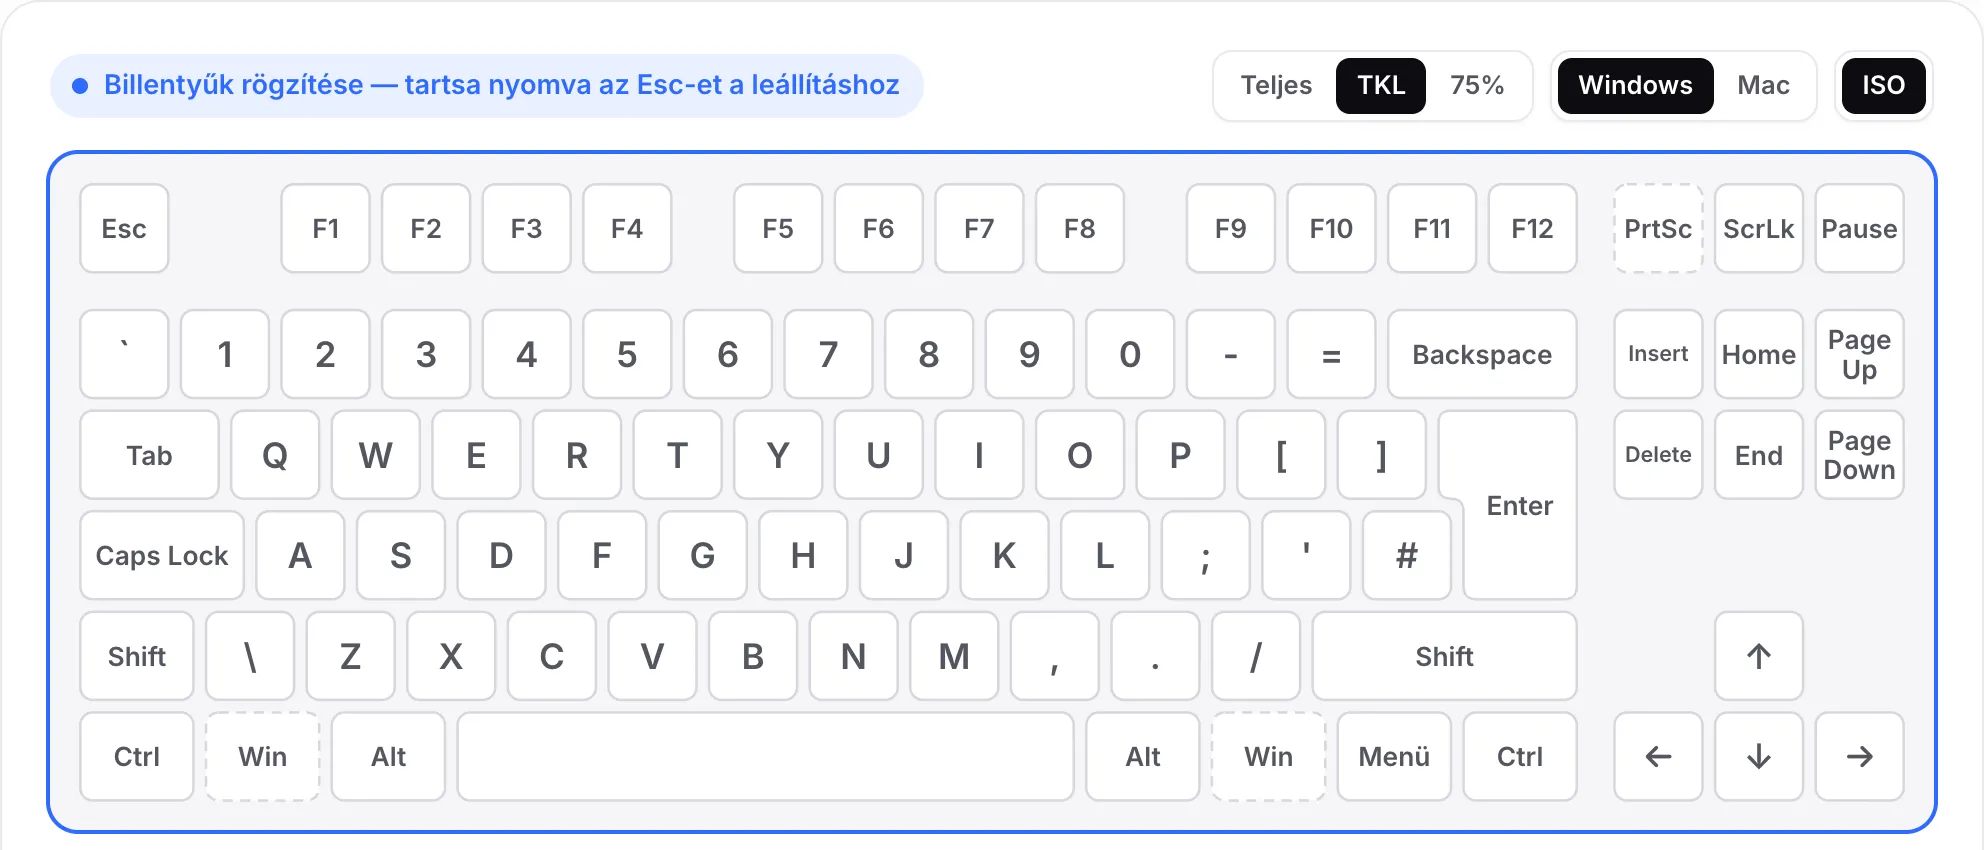Screen dimensions: 1984x850
Task: Click the Menü key
Action: pyautogui.click(x=1394, y=756)
